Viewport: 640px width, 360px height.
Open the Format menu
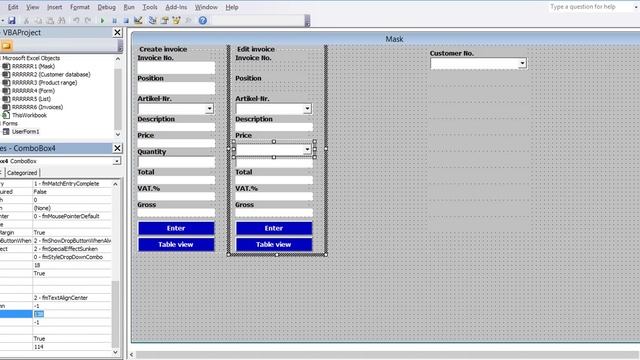click(x=80, y=7)
